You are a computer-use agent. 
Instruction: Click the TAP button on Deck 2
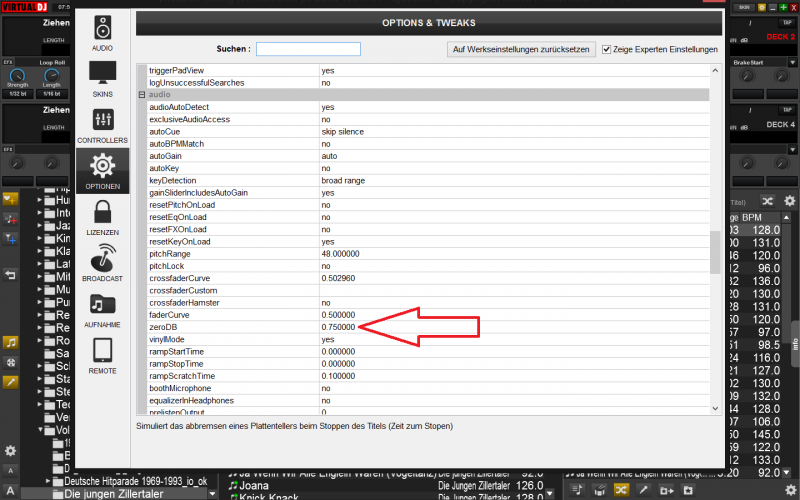(x=787, y=22)
